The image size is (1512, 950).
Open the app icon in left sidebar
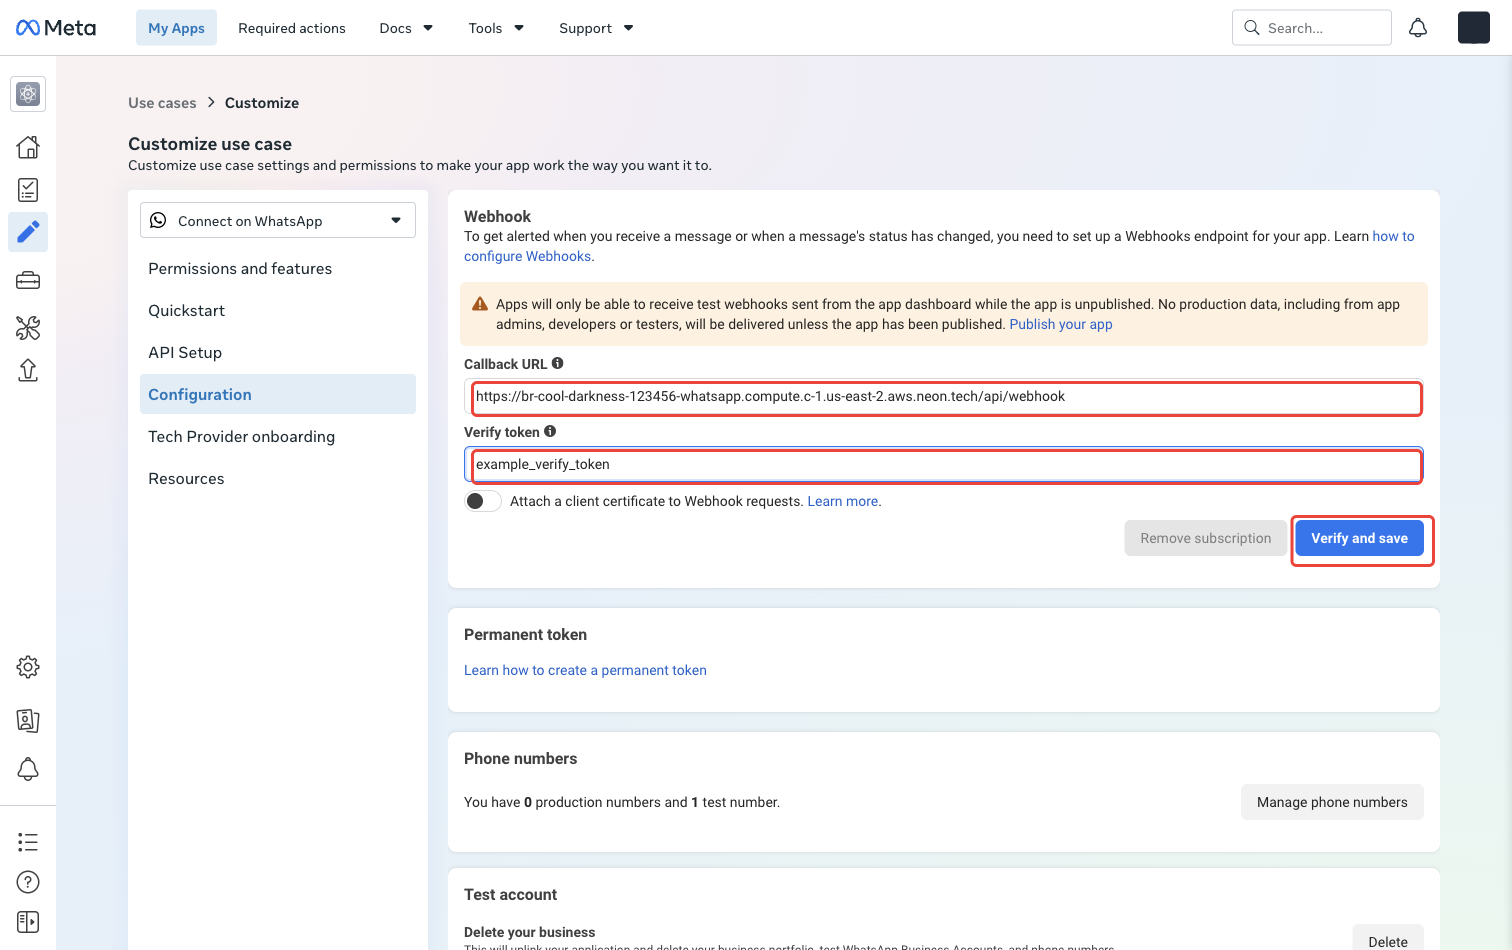coord(28,94)
